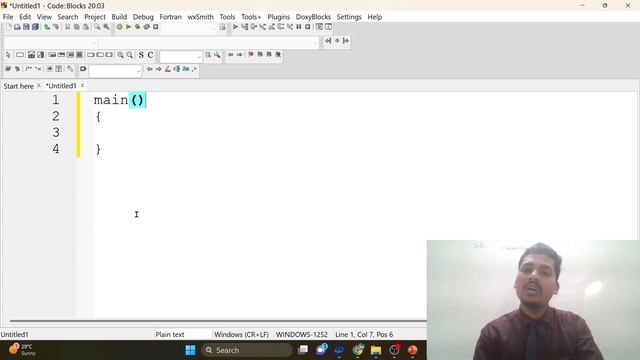
Task: Click the Copy toolbar icon
Action: [76, 27]
